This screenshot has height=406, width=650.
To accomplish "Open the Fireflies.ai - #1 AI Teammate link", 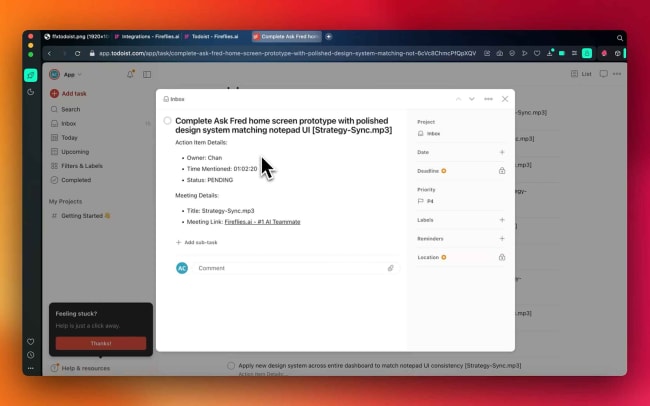I will click(262, 222).
